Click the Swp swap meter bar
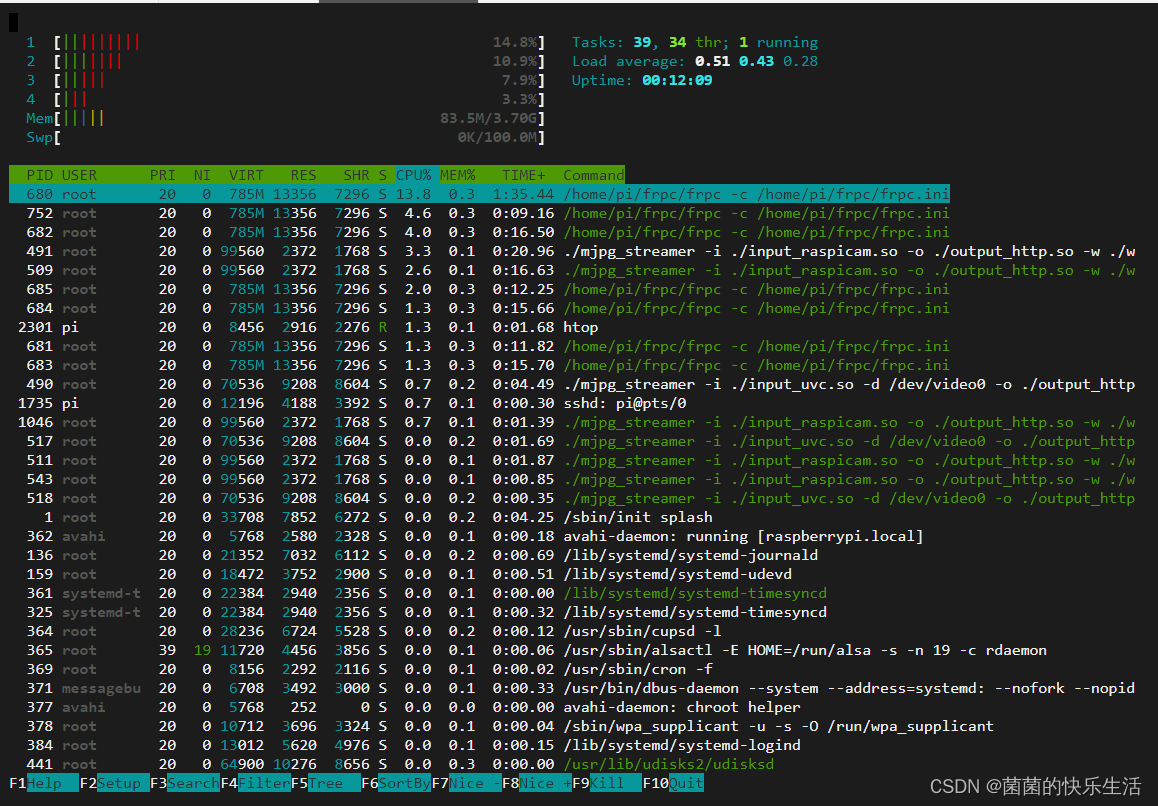This screenshot has height=806, width=1158. click(x=298, y=137)
